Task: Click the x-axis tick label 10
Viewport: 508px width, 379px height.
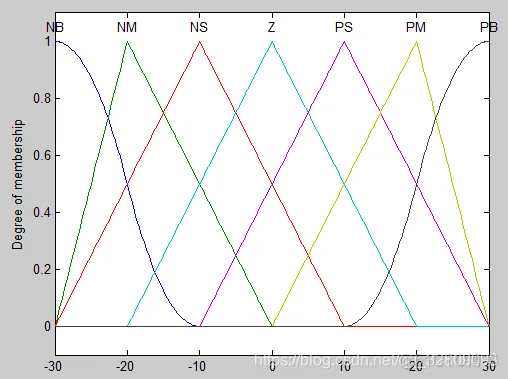Action: (x=344, y=367)
